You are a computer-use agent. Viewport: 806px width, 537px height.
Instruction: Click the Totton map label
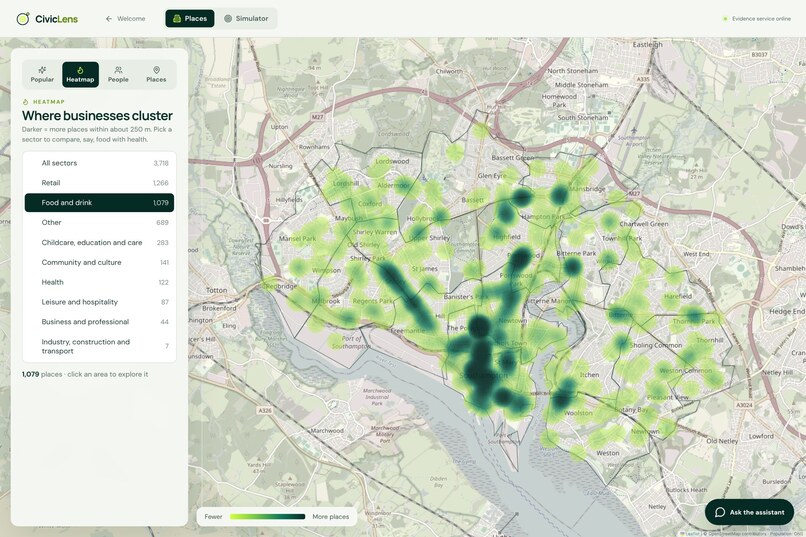[x=216, y=290]
